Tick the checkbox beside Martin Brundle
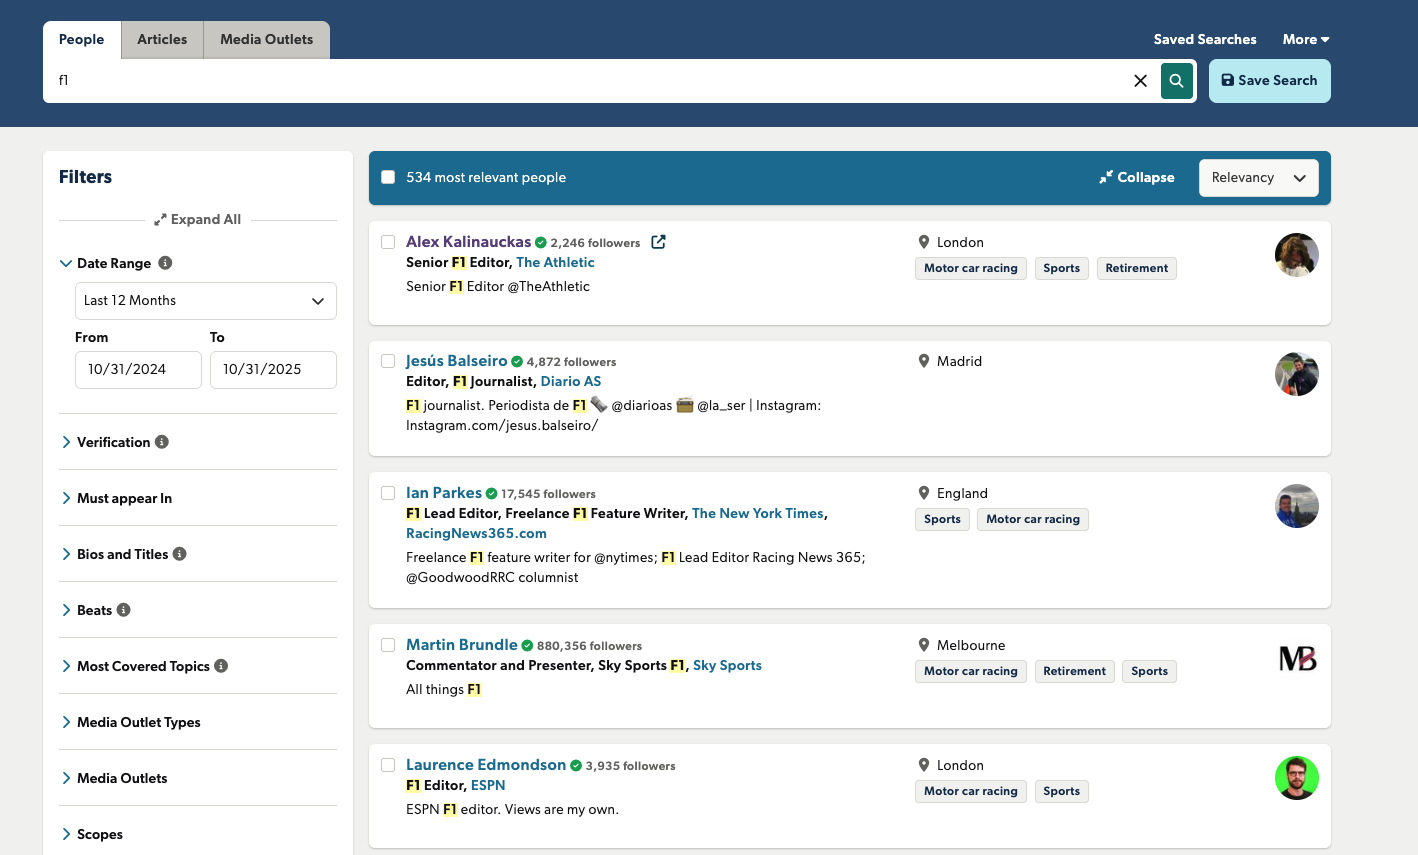Viewport: 1418px width, 855px height. pos(388,645)
